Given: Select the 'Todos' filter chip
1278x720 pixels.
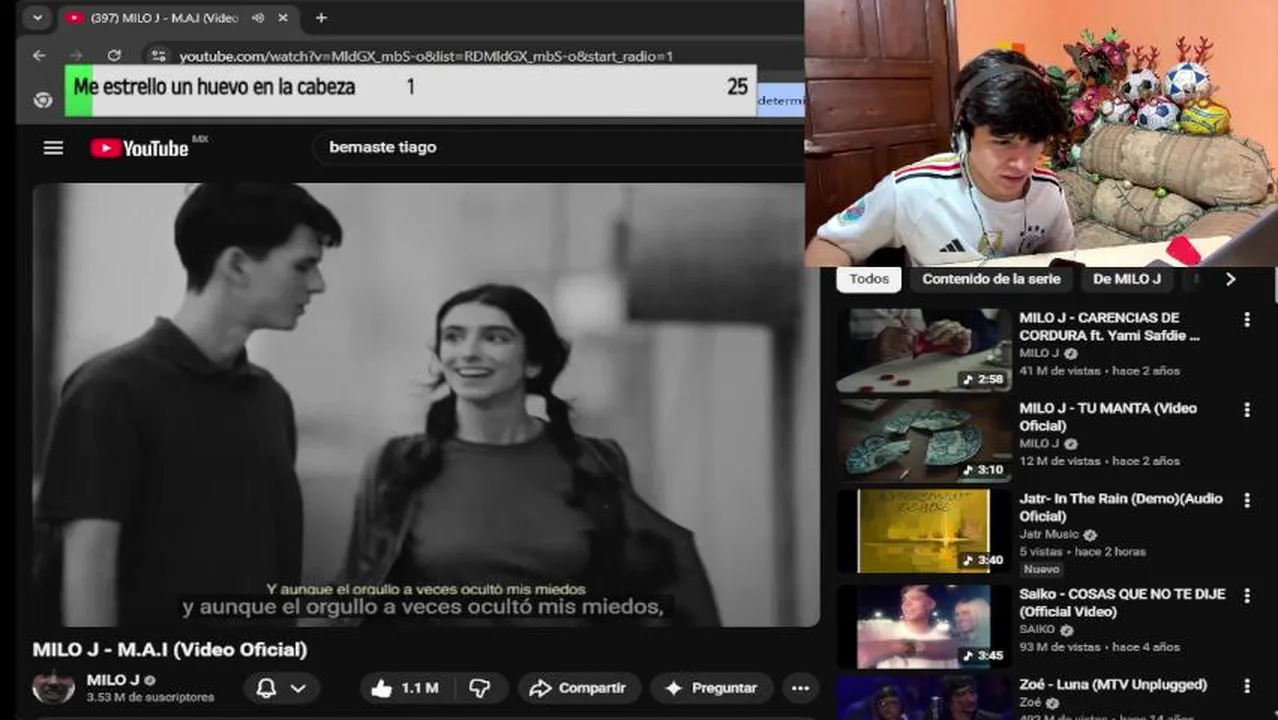Looking at the screenshot, I should pyautogui.click(x=869, y=279).
